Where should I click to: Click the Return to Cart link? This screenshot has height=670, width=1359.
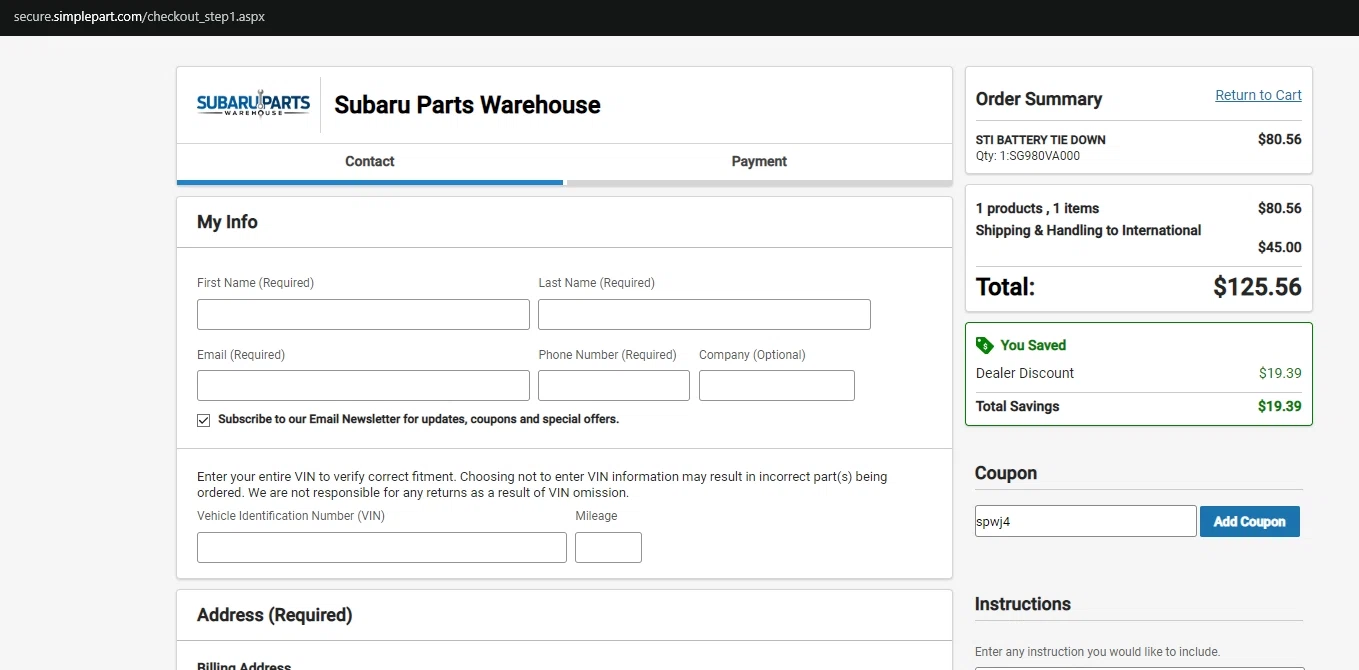pos(1258,95)
